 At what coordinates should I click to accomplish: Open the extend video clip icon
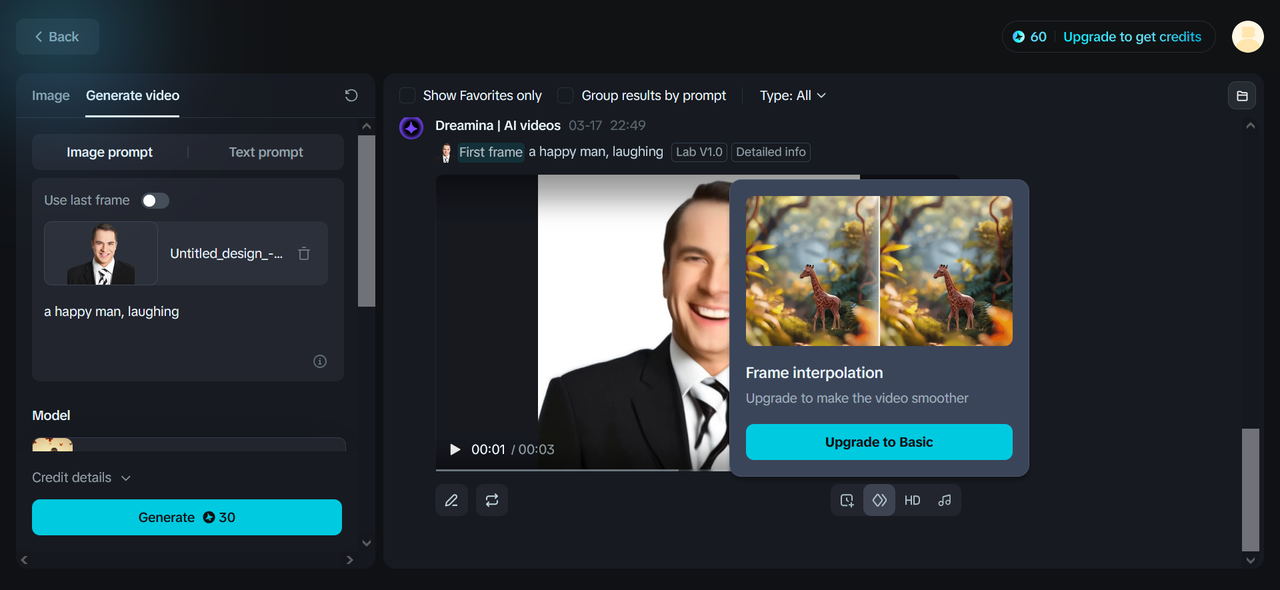point(846,499)
